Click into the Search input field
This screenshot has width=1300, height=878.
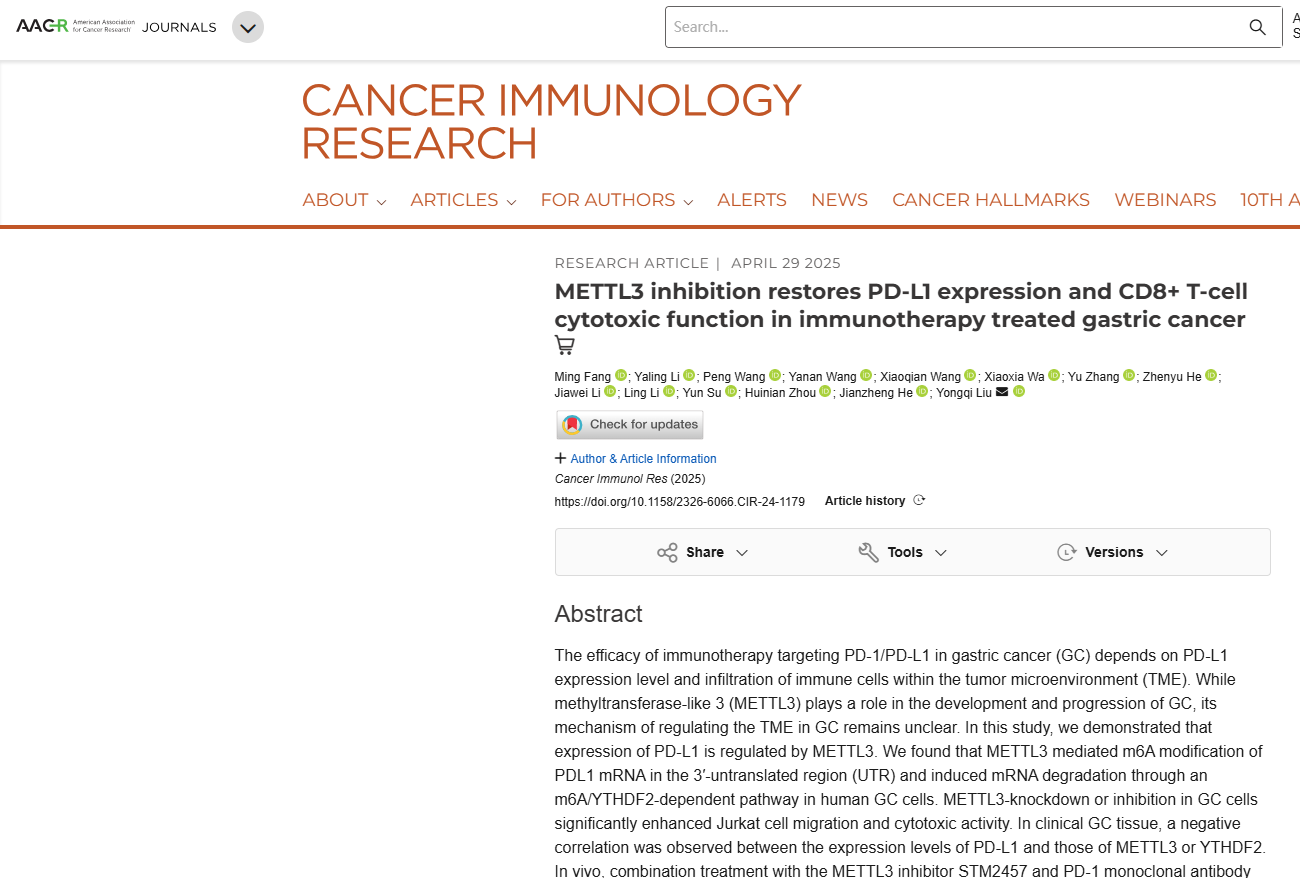[x=950, y=27]
